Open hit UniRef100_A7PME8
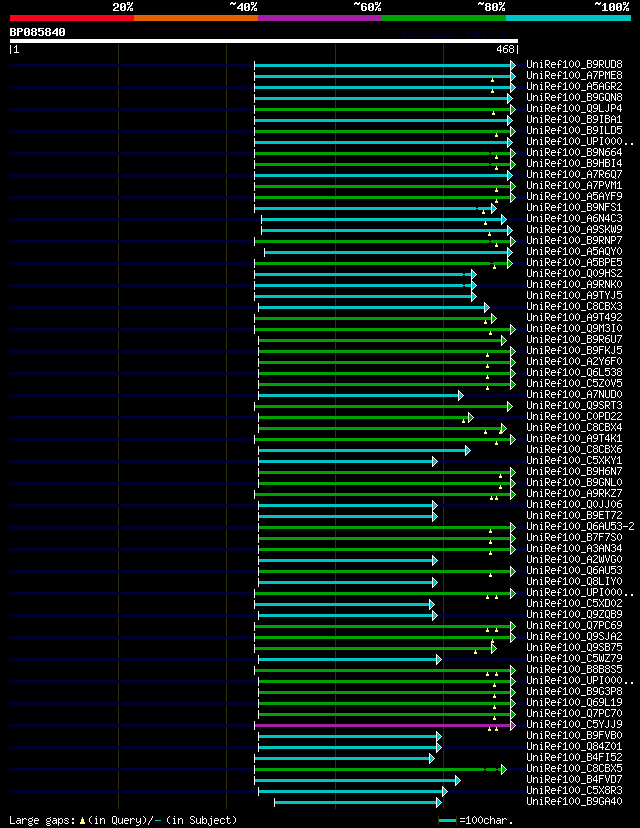 click(574, 76)
